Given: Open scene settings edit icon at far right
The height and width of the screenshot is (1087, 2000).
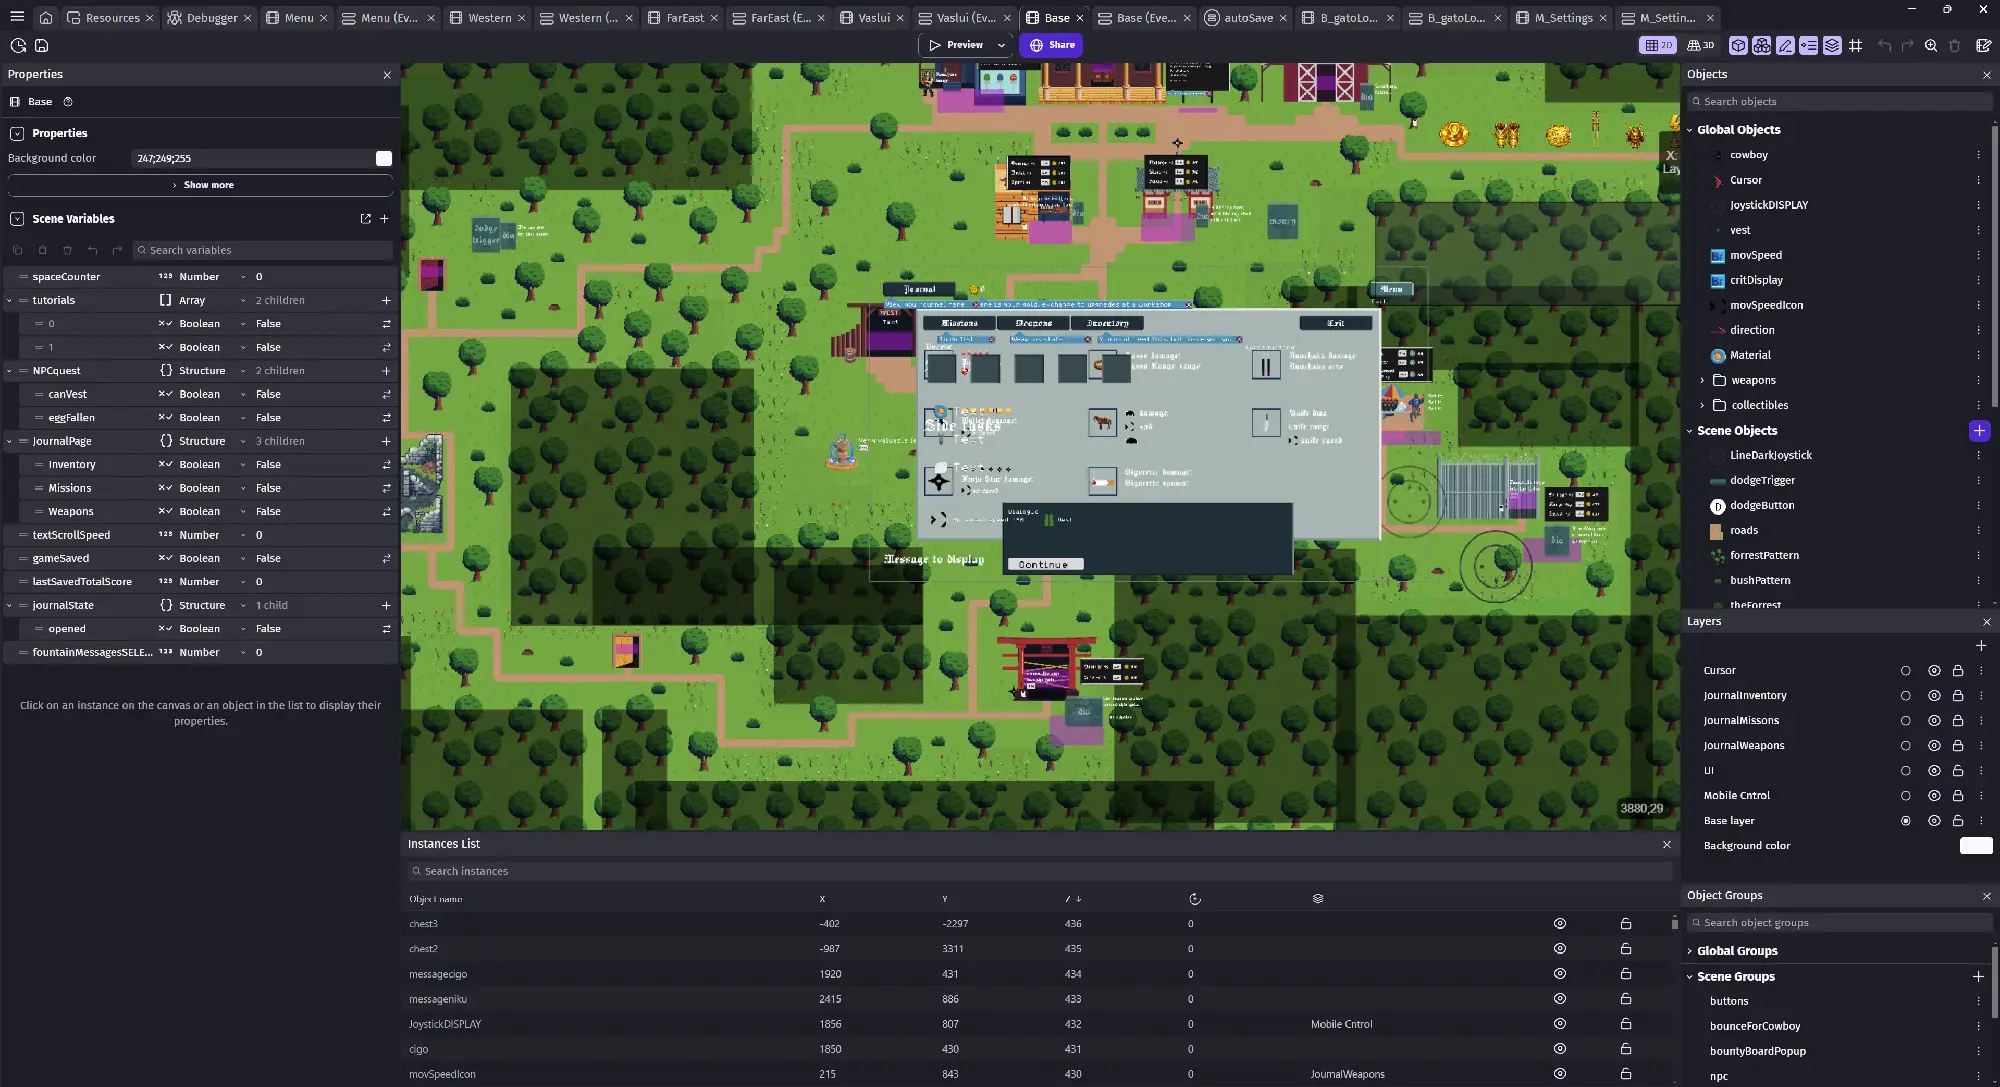Looking at the screenshot, I should [x=1984, y=45].
